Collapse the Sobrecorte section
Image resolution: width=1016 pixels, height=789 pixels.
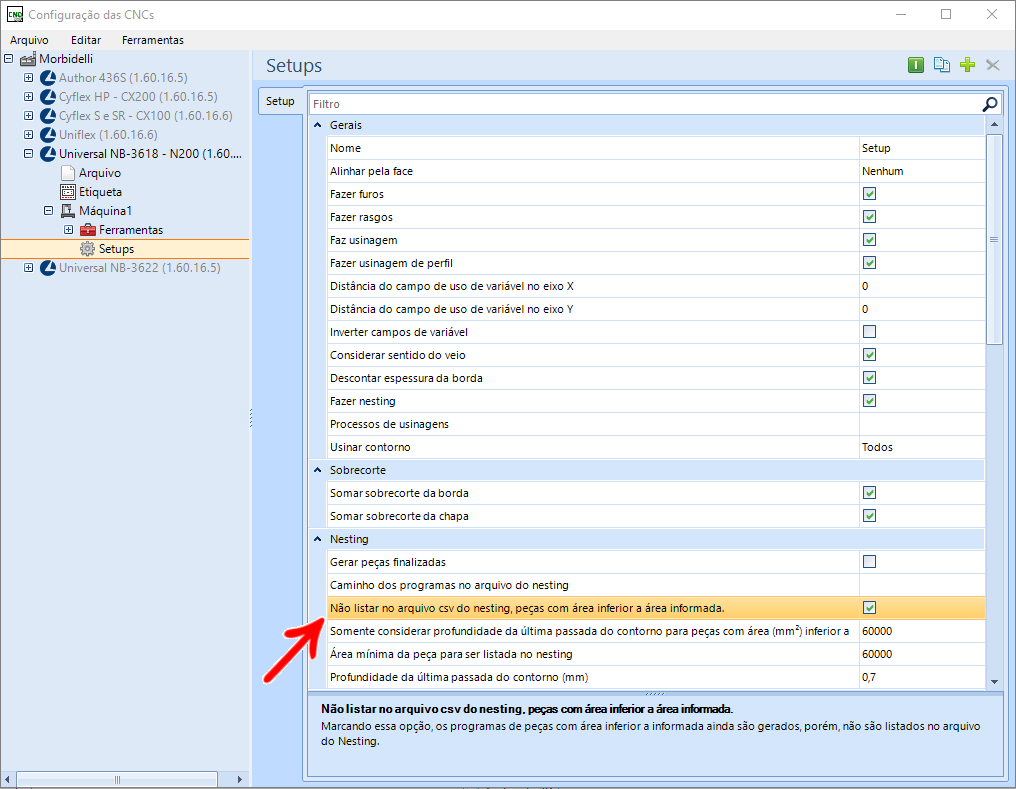coord(319,470)
